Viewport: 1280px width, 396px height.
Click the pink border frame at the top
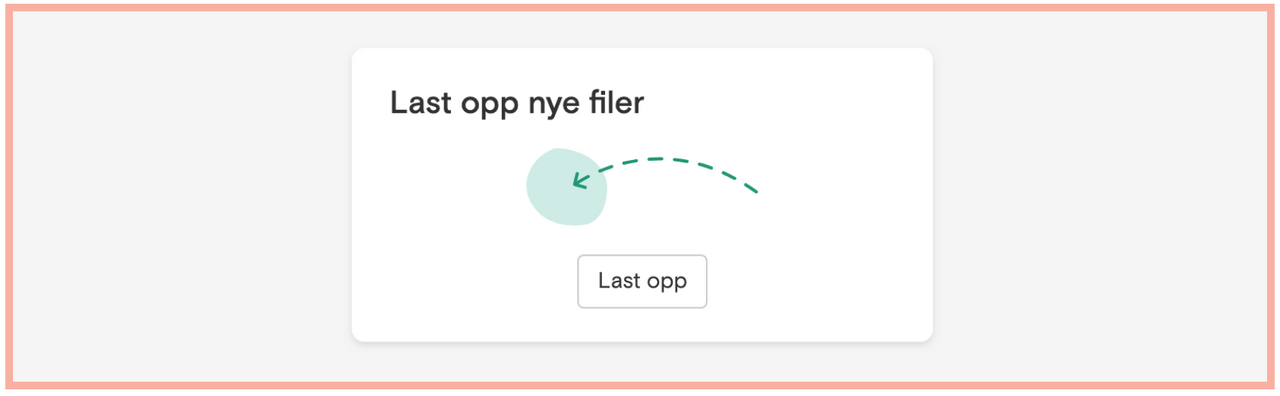(x=640, y=8)
